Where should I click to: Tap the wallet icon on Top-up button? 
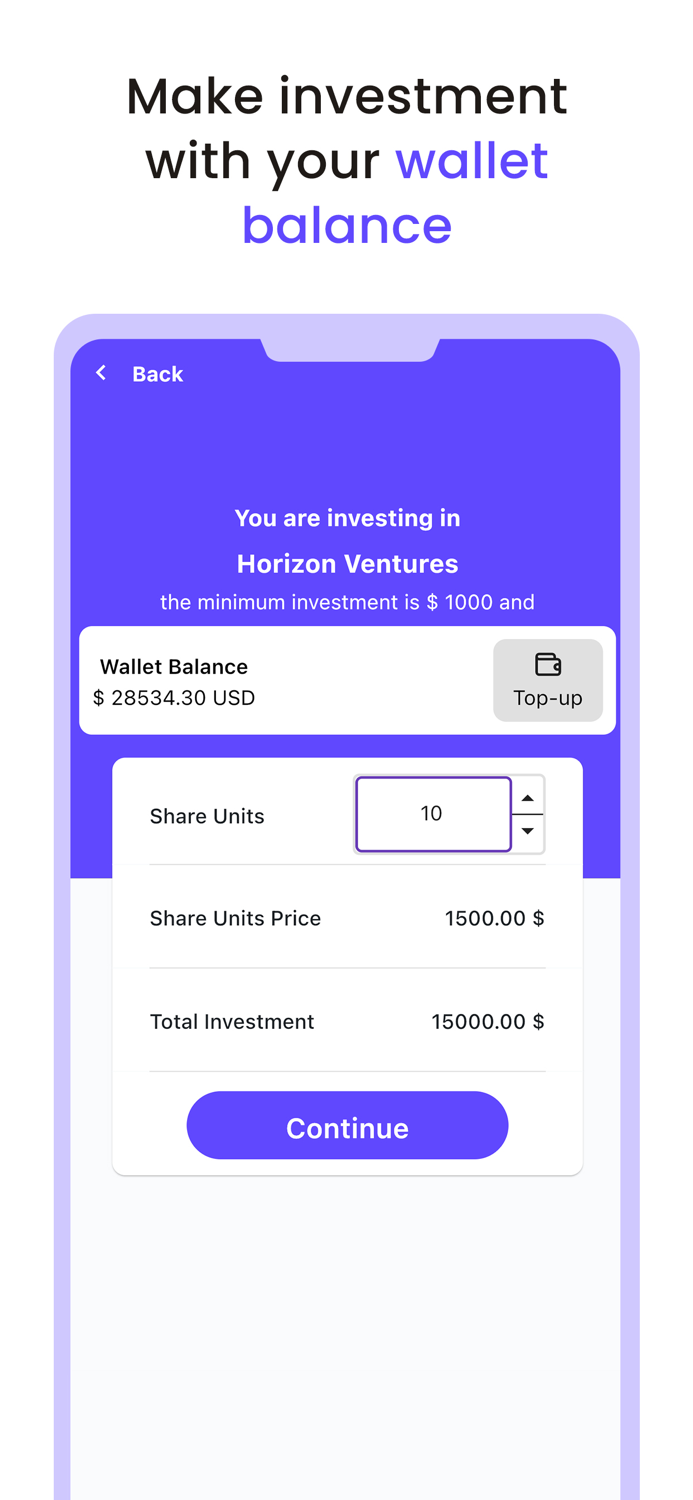pos(548,662)
